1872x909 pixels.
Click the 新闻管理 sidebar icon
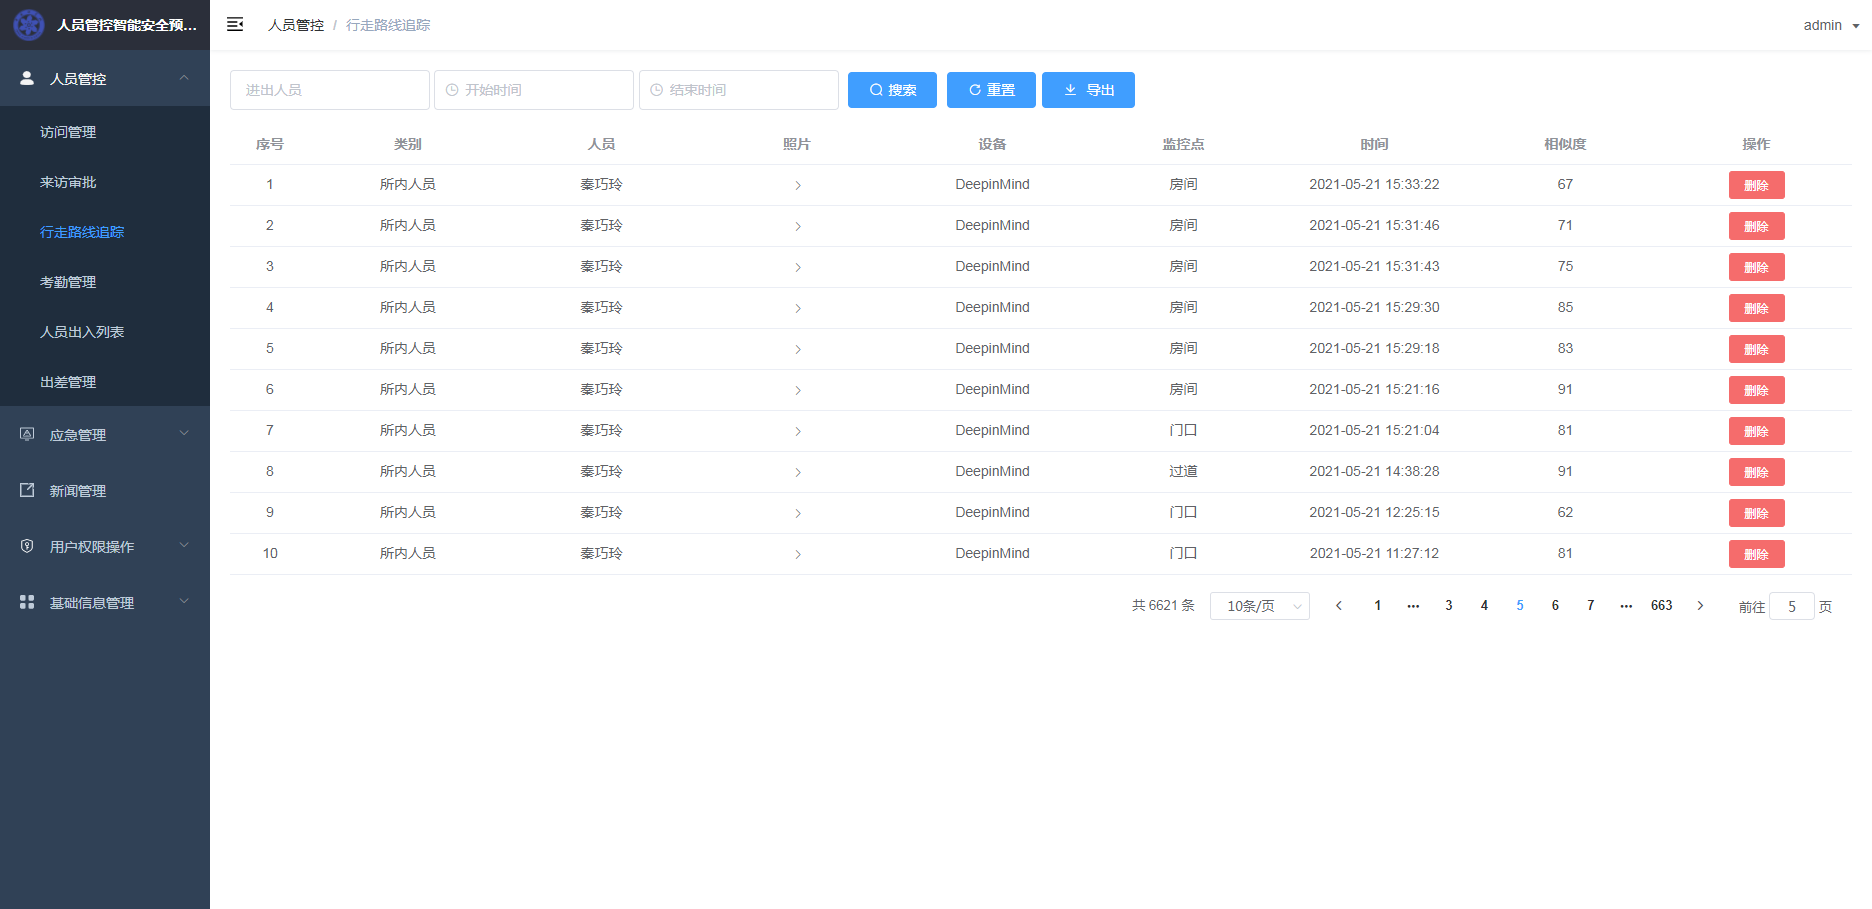[x=27, y=491]
